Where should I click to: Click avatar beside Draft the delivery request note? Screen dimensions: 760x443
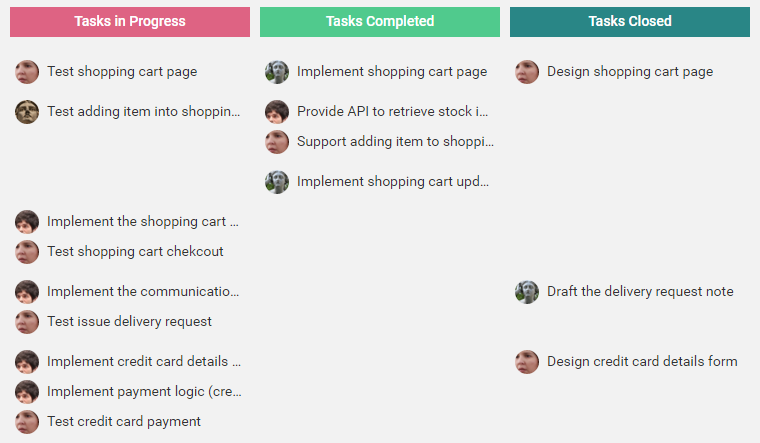click(x=527, y=292)
